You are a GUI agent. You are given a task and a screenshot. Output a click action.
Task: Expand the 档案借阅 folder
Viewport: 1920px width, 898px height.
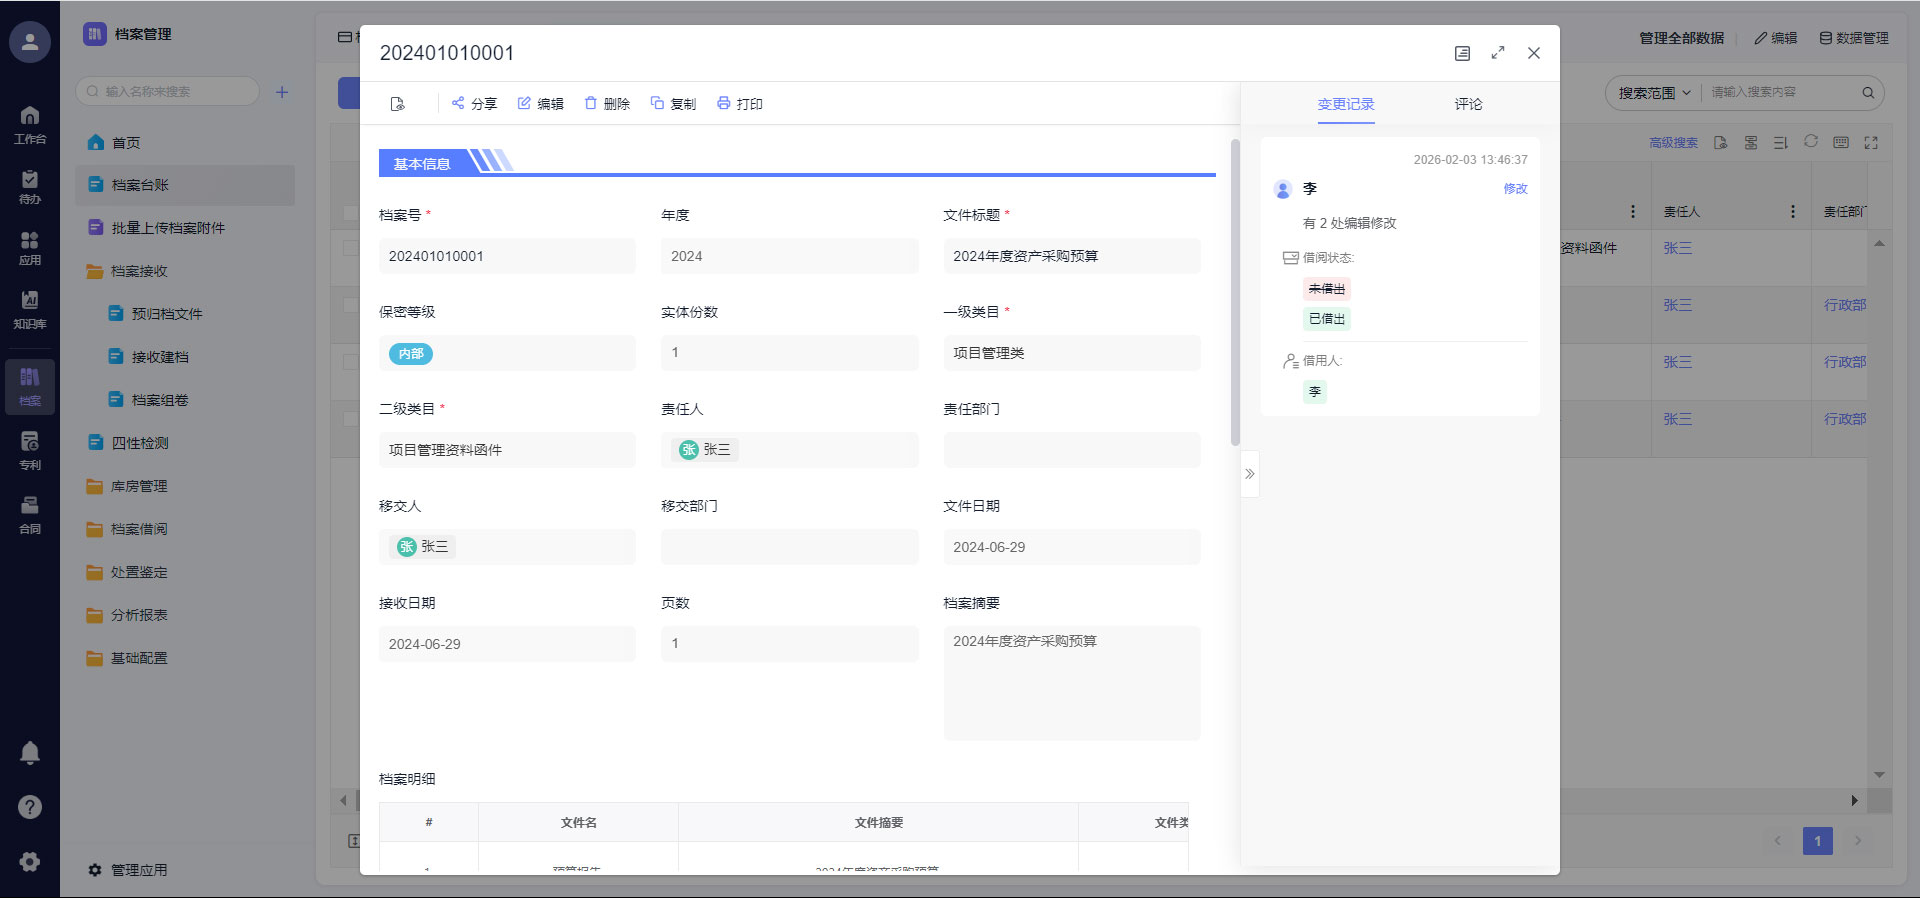139,529
